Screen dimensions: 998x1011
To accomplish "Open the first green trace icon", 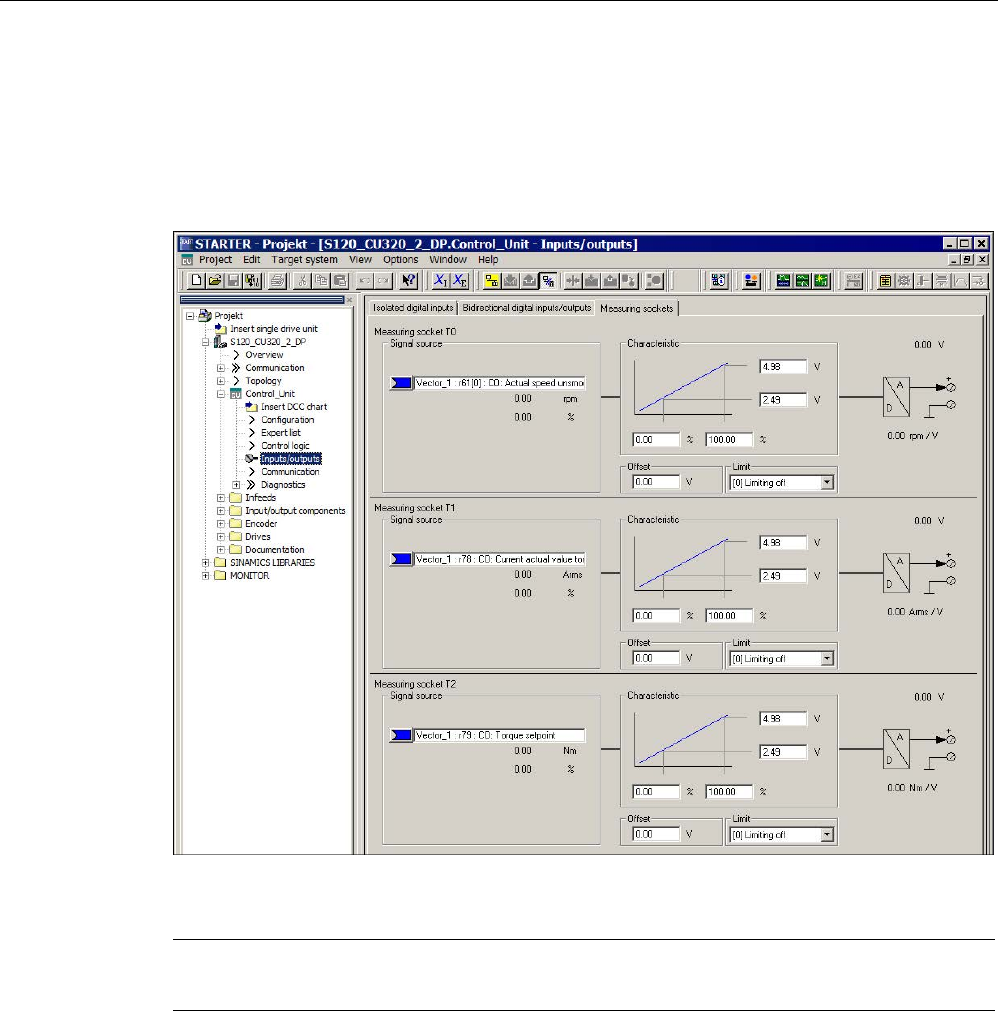I will coord(783,280).
